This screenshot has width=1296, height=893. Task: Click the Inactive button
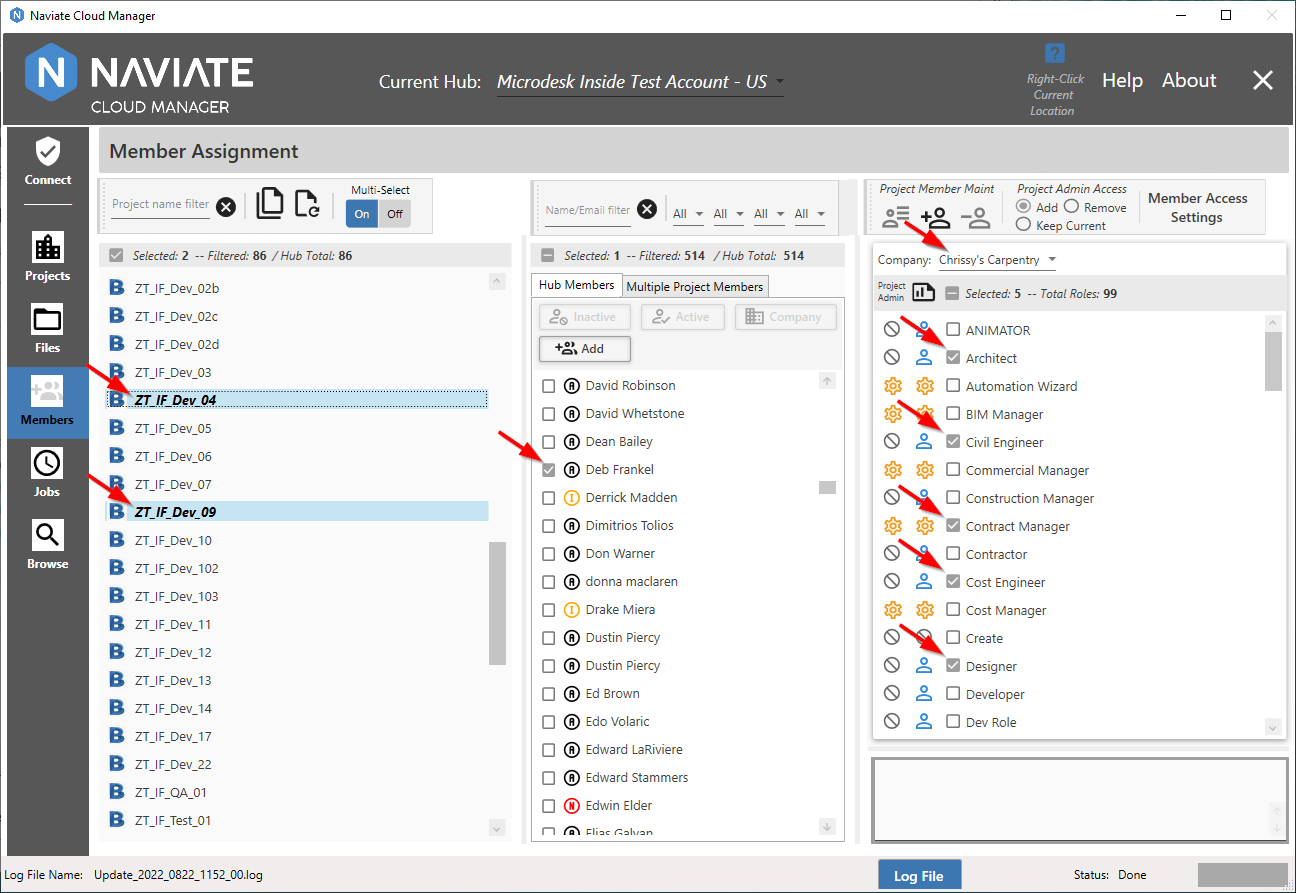tap(585, 317)
